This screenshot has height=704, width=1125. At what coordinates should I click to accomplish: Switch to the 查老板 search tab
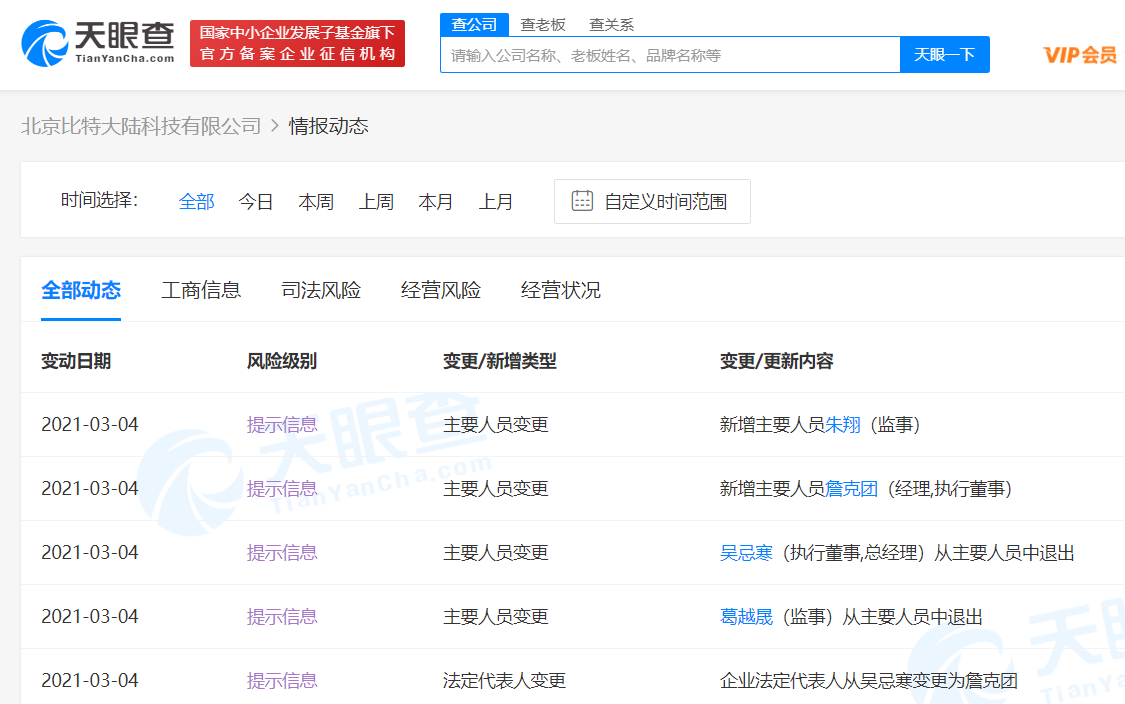click(x=543, y=25)
